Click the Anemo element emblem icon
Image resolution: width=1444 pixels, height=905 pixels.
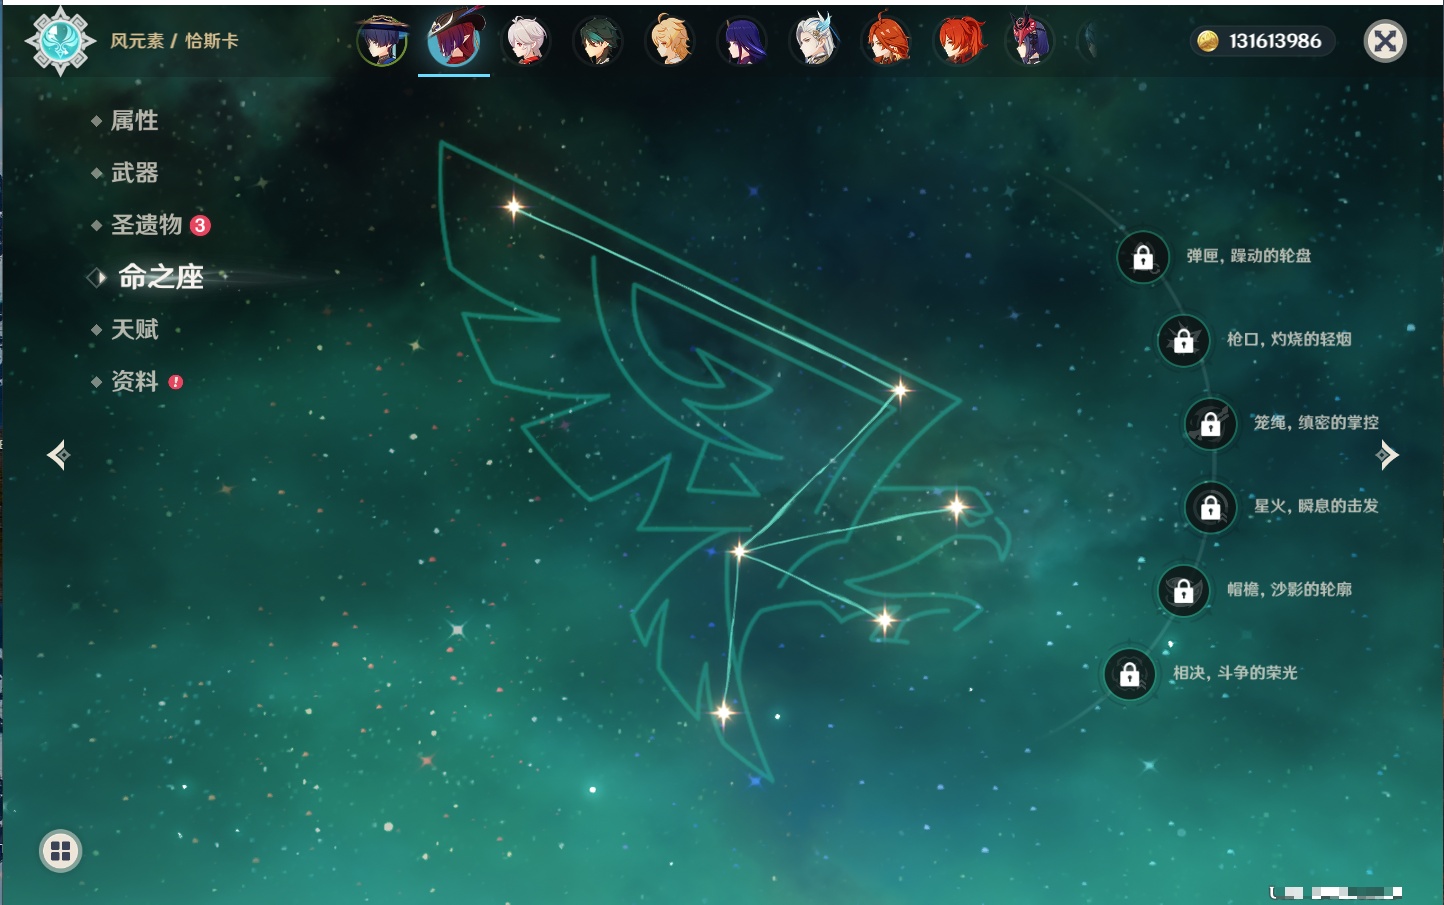tap(60, 41)
